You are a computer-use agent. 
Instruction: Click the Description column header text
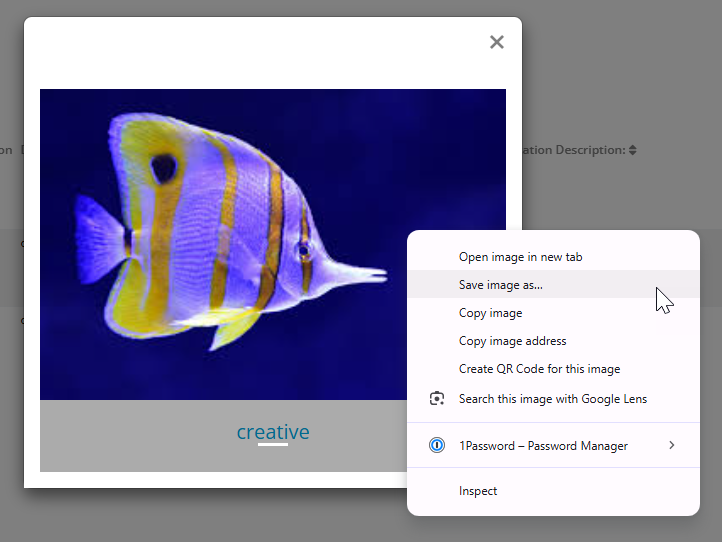coord(574,150)
